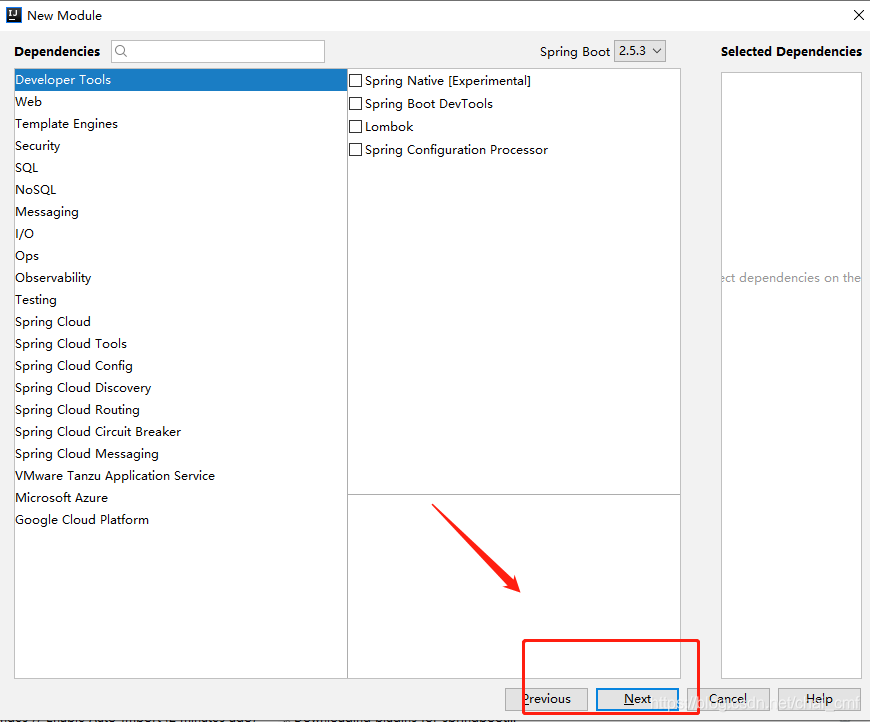Tick the Lombok checkbox
The height and width of the screenshot is (722, 870).
tap(356, 127)
